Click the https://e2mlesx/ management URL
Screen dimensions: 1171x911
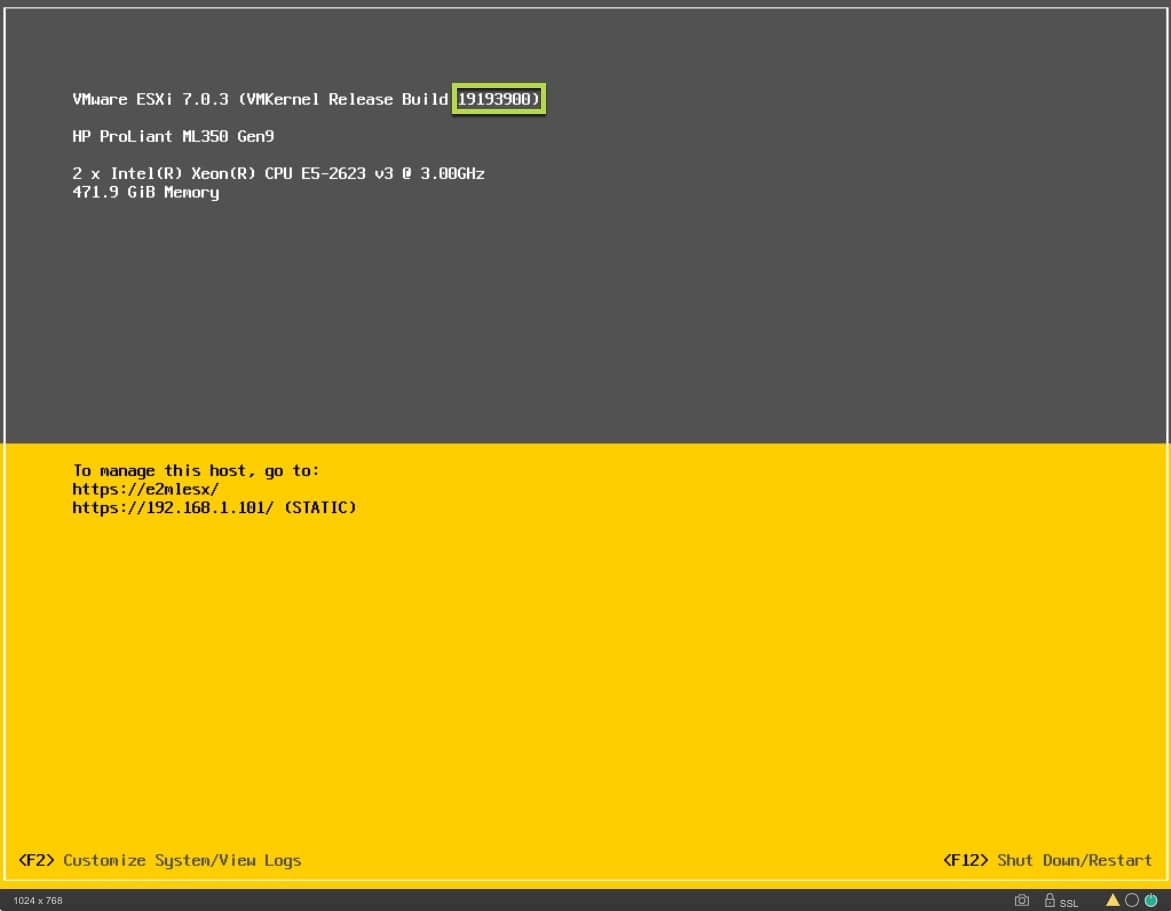[x=146, y=489]
